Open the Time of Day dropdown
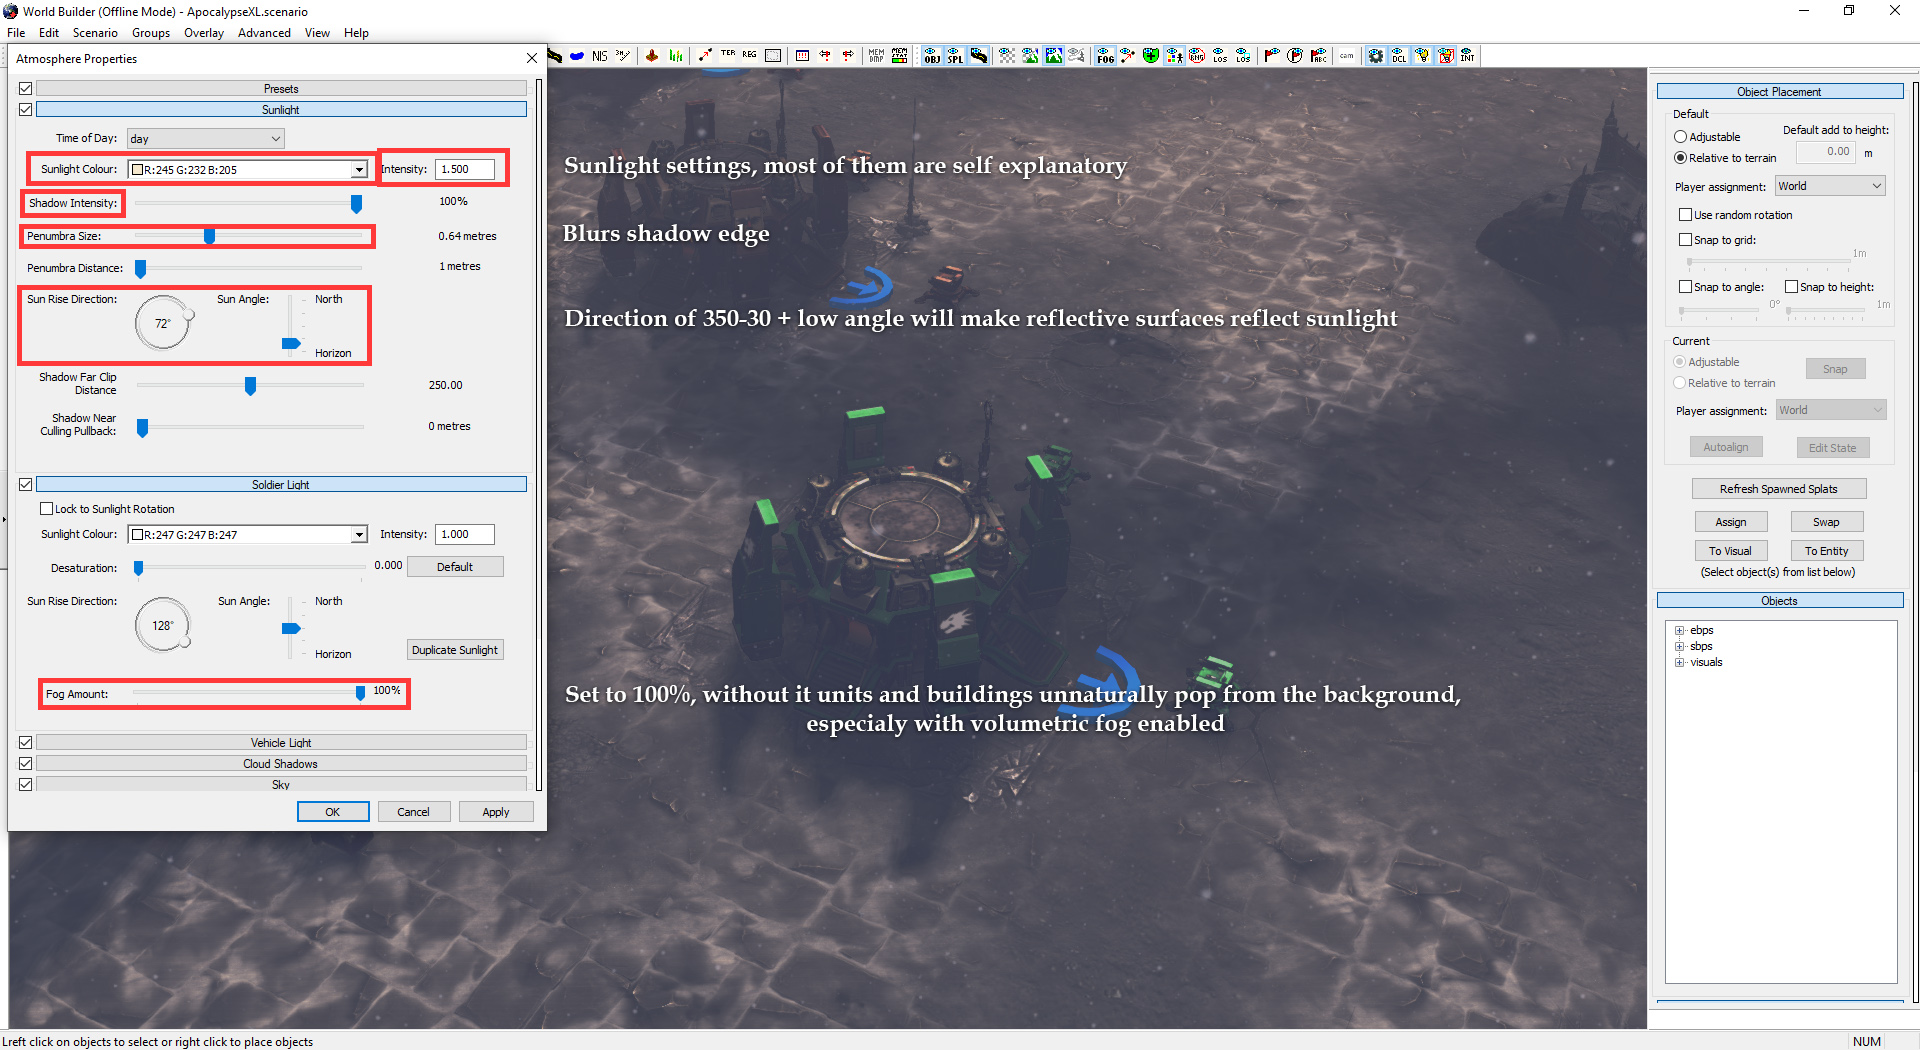 pos(205,139)
